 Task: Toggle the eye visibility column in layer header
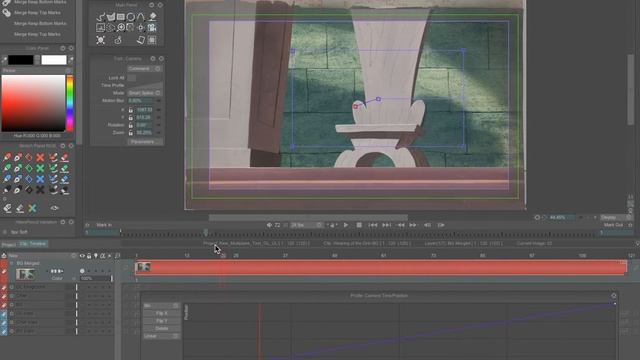[82, 256]
